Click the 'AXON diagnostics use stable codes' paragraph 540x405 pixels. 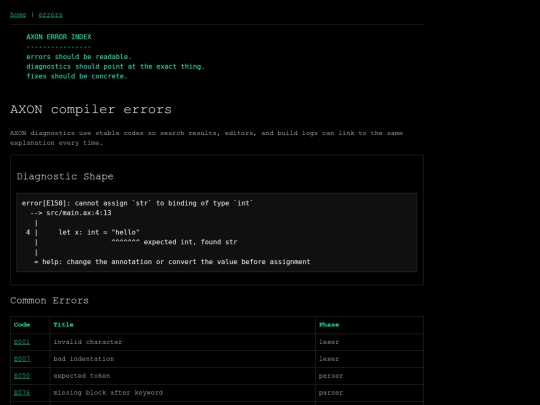tap(207, 138)
